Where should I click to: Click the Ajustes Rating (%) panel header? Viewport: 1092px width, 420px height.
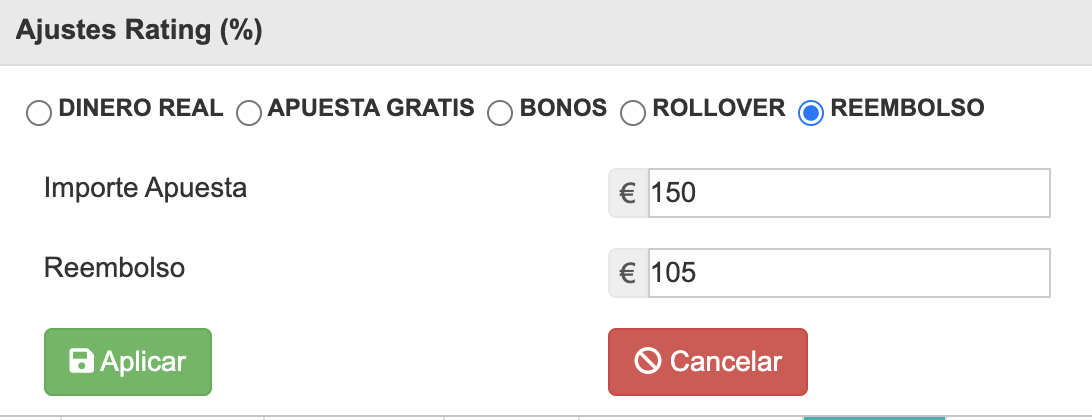click(x=546, y=32)
